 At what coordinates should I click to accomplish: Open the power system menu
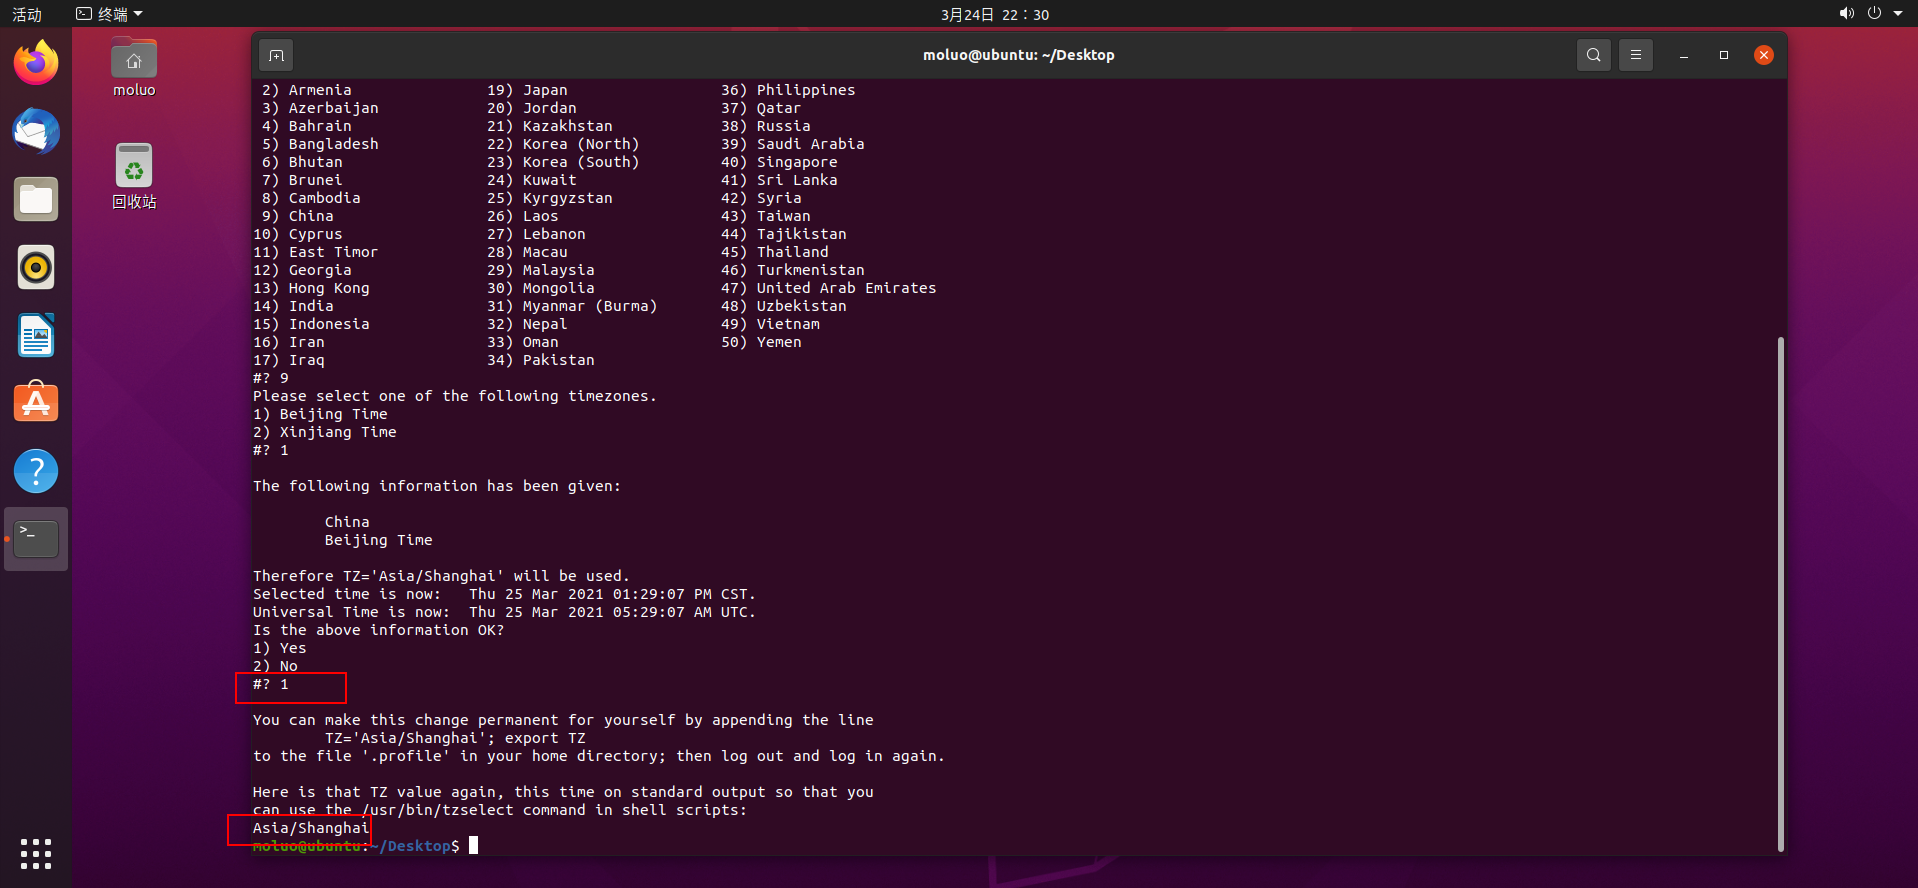1874,14
